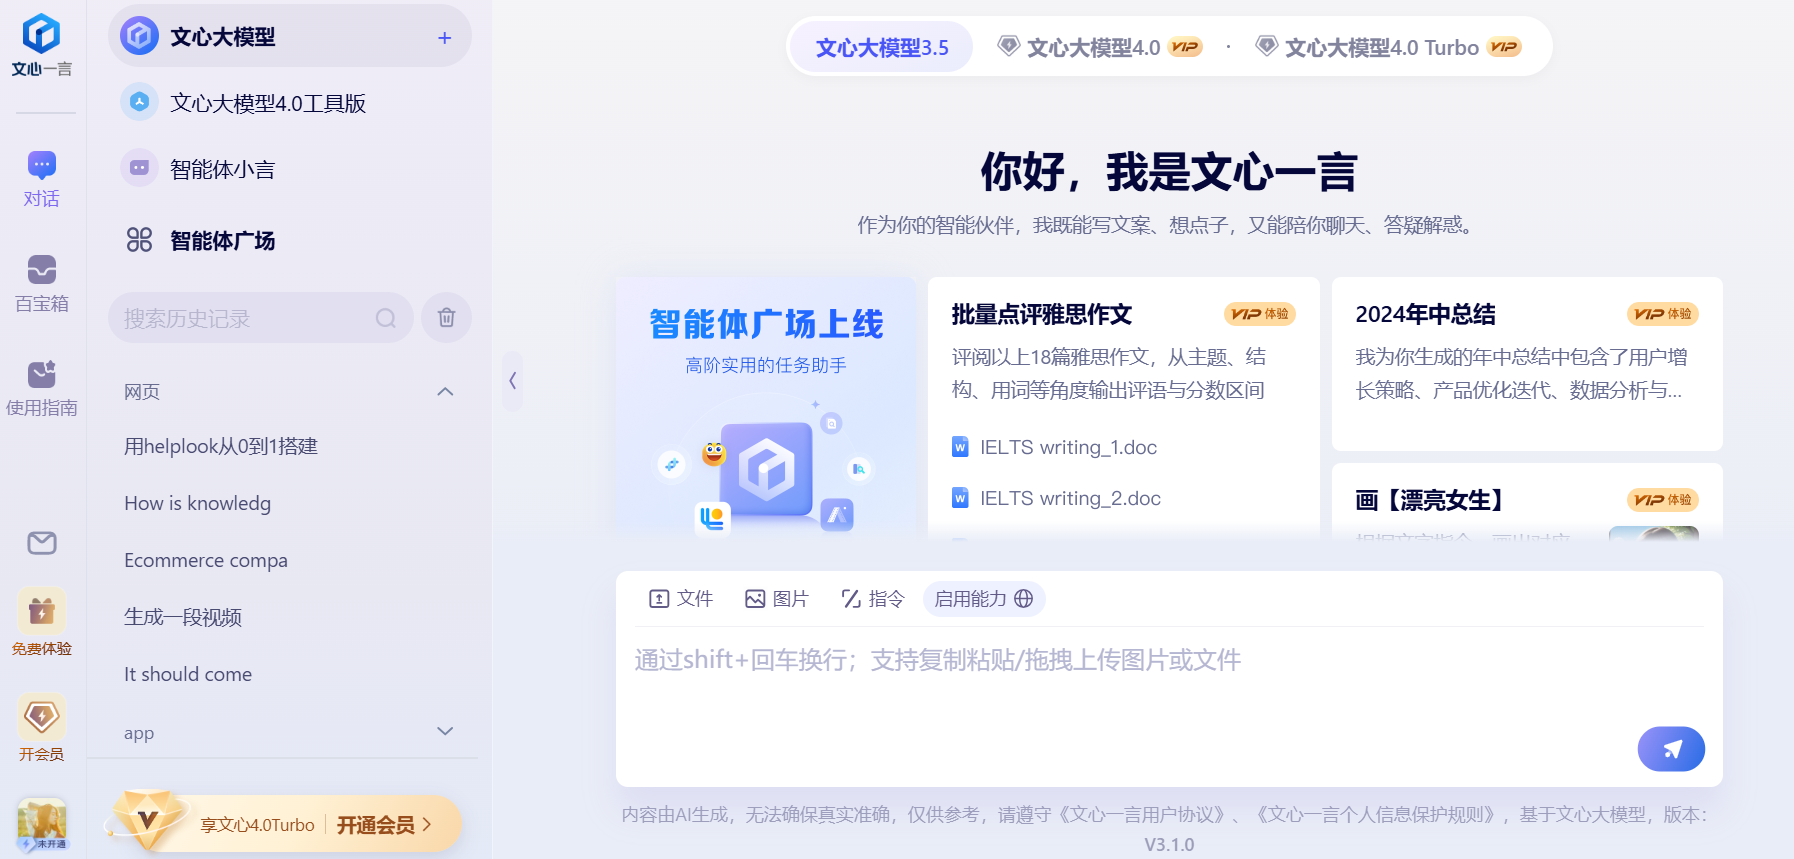Click the 搜索历史记录 search field

pos(260,318)
